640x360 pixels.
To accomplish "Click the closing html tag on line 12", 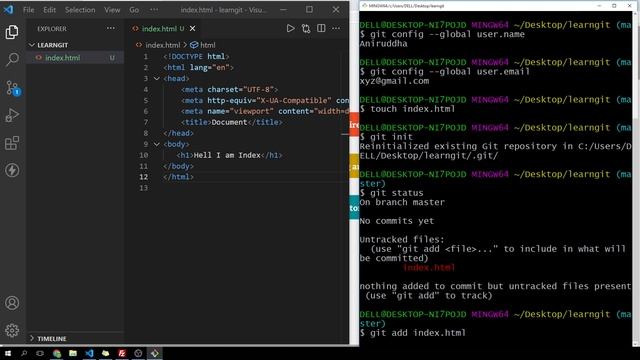I will (x=178, y=177).
